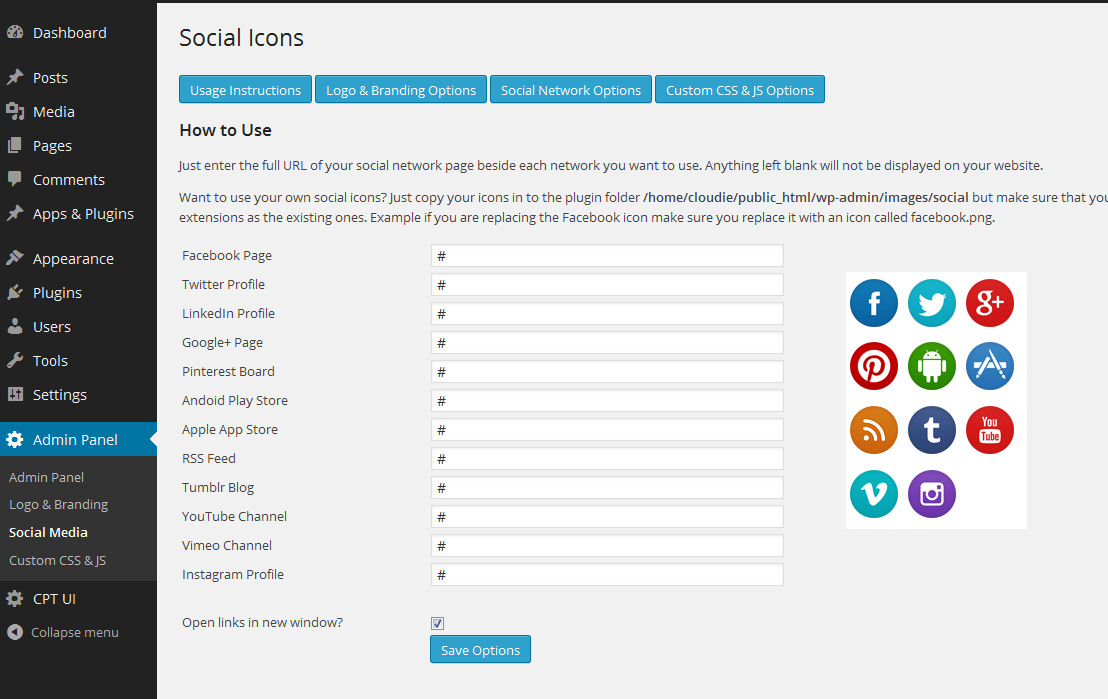Click the Google+ red icon

point(989,303)
